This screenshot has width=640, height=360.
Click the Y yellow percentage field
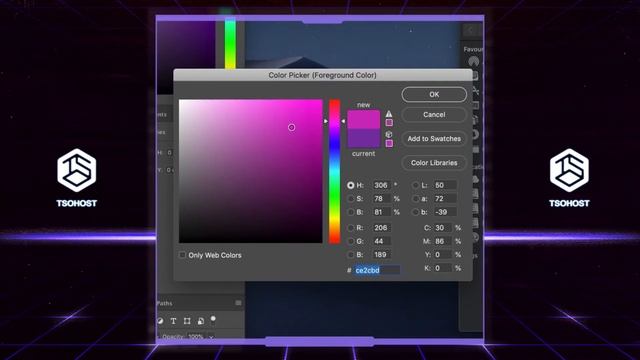click(443, 255)
